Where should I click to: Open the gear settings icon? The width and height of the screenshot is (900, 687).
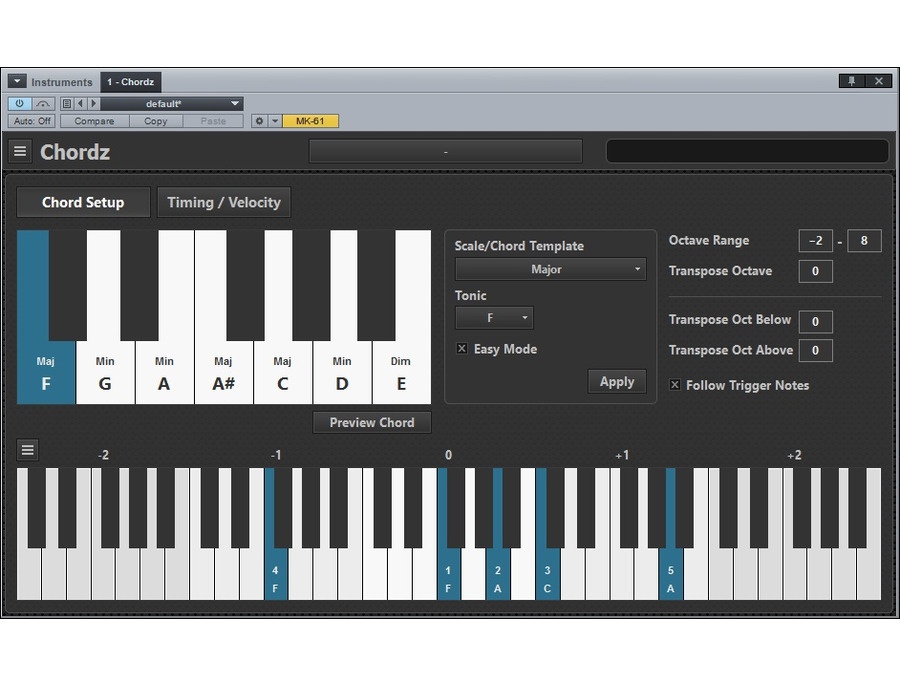coord(259,121)
